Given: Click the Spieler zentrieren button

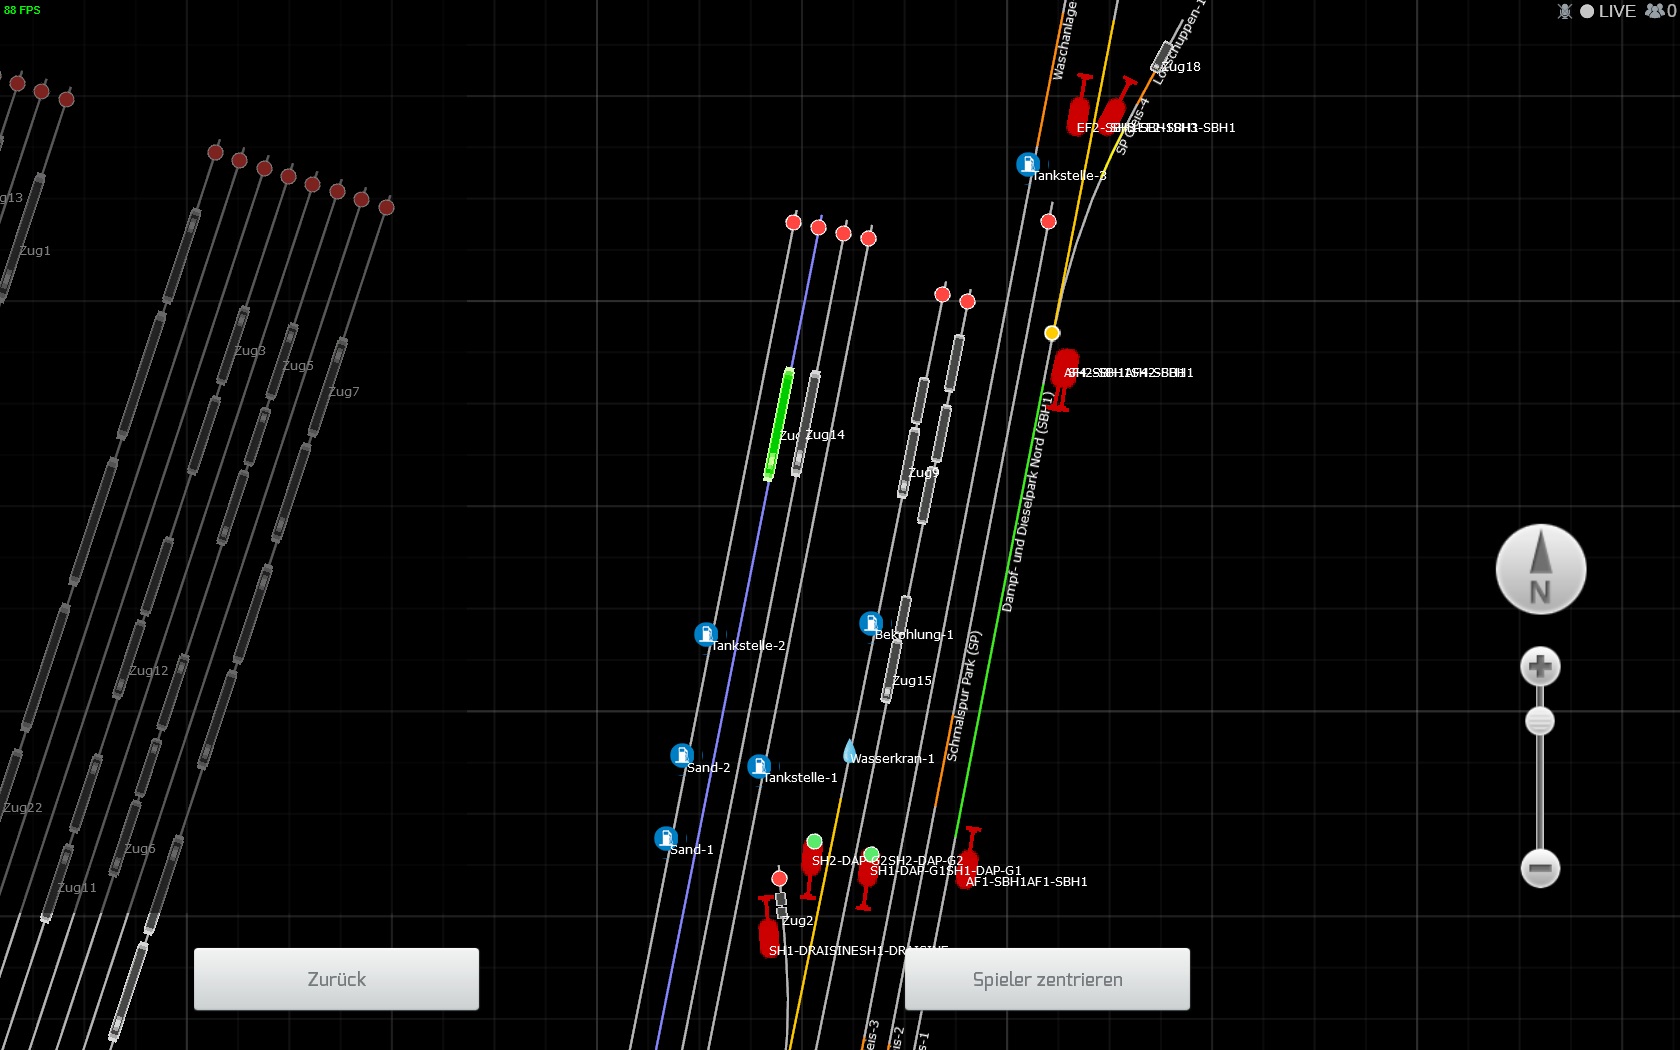Looking at the screenshot, I should click(1047, 979).
